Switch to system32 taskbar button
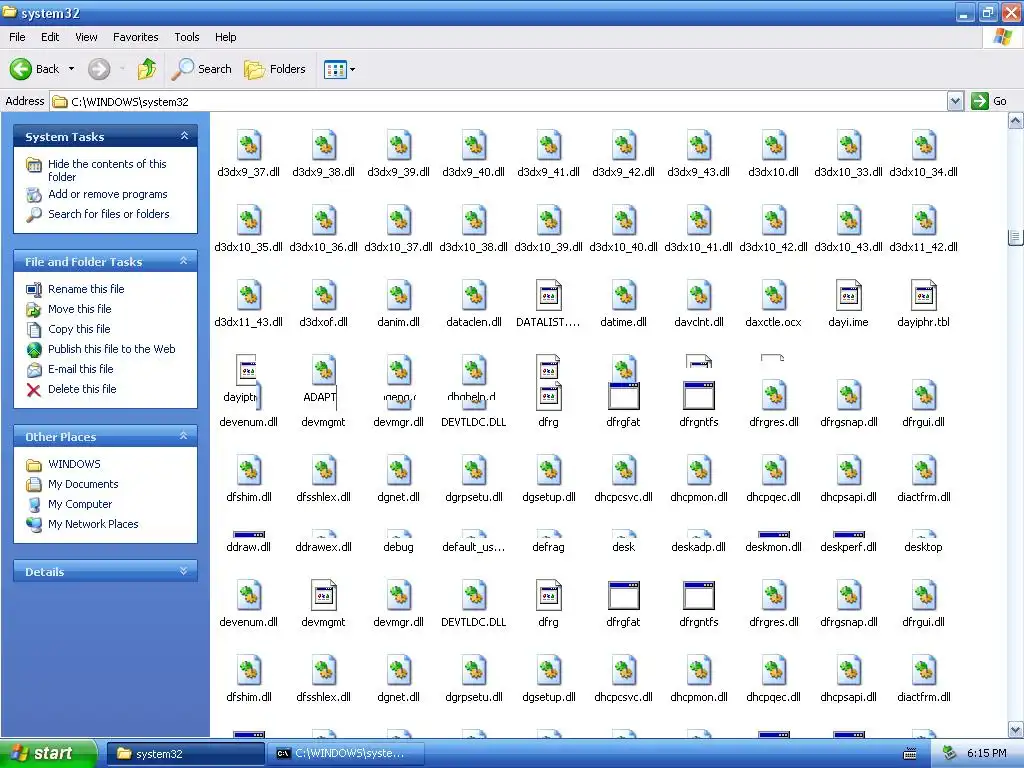1024x768 pixels. pyautogui.click(x=185, y=754)
